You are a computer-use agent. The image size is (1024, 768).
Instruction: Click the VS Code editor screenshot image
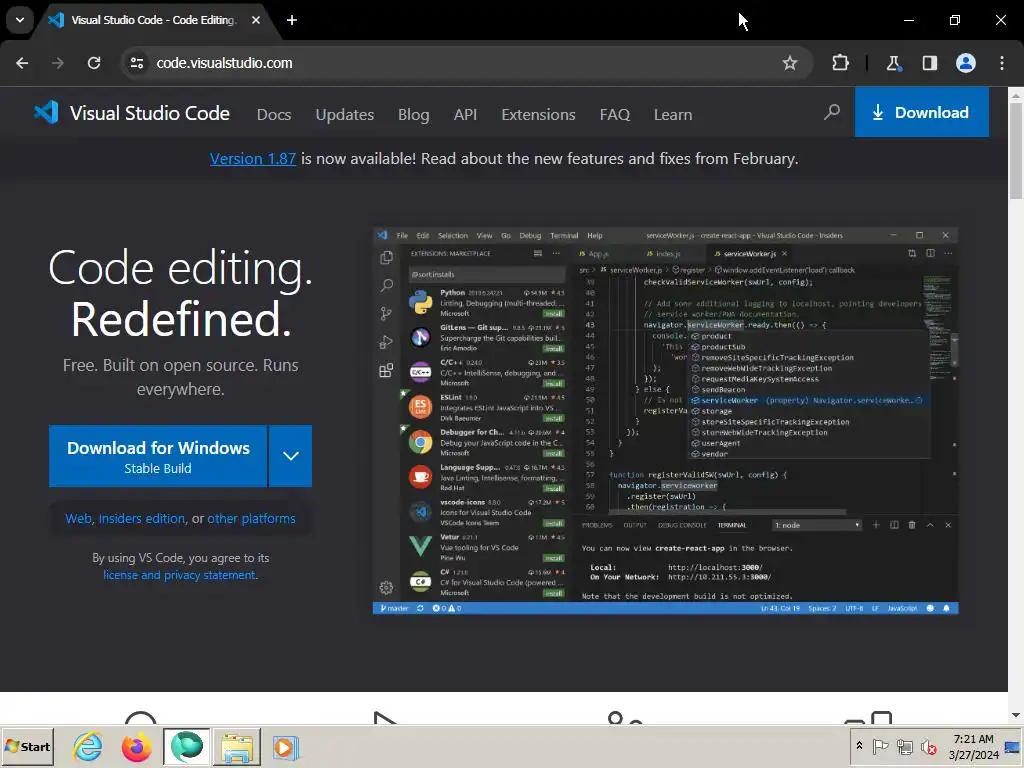[x=665, y=421]
